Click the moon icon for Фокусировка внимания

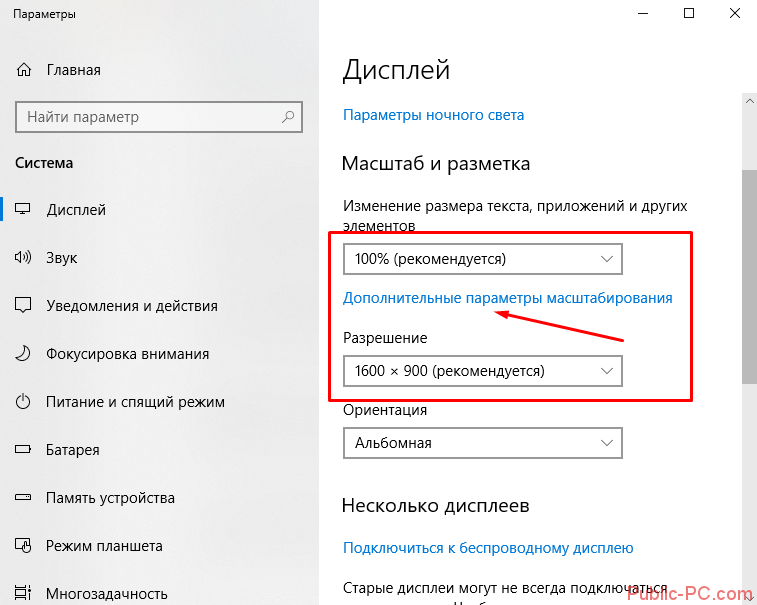click(23, 353)
